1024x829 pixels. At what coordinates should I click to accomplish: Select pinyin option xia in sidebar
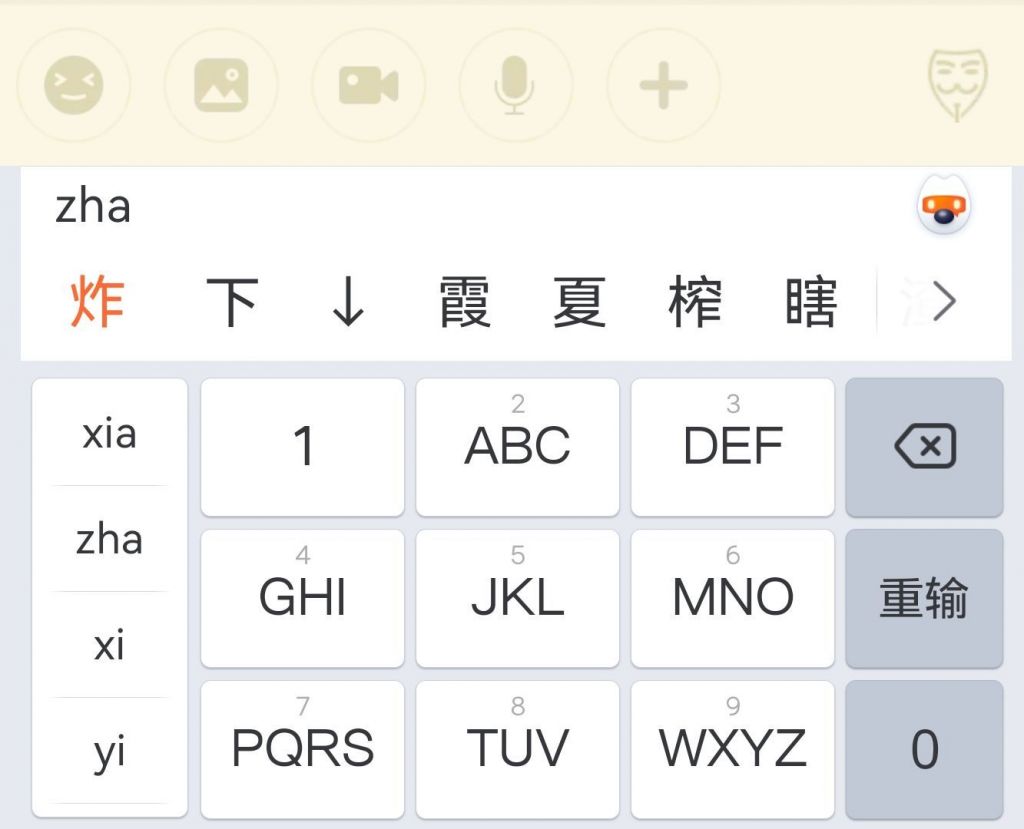[x=109, y=434]
